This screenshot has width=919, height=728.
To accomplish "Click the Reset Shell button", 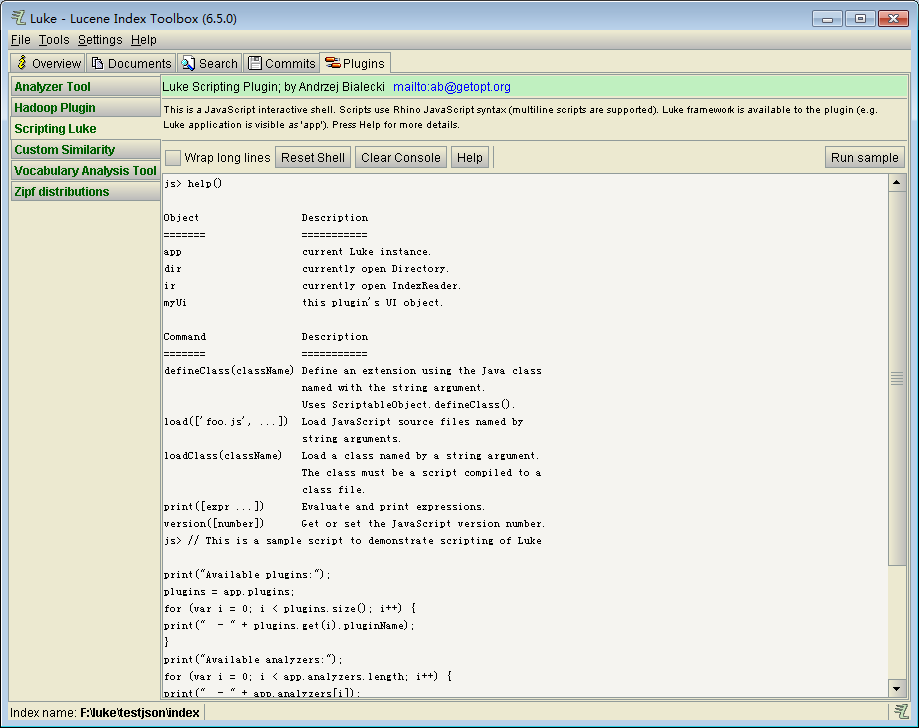I will click(313, 158).
